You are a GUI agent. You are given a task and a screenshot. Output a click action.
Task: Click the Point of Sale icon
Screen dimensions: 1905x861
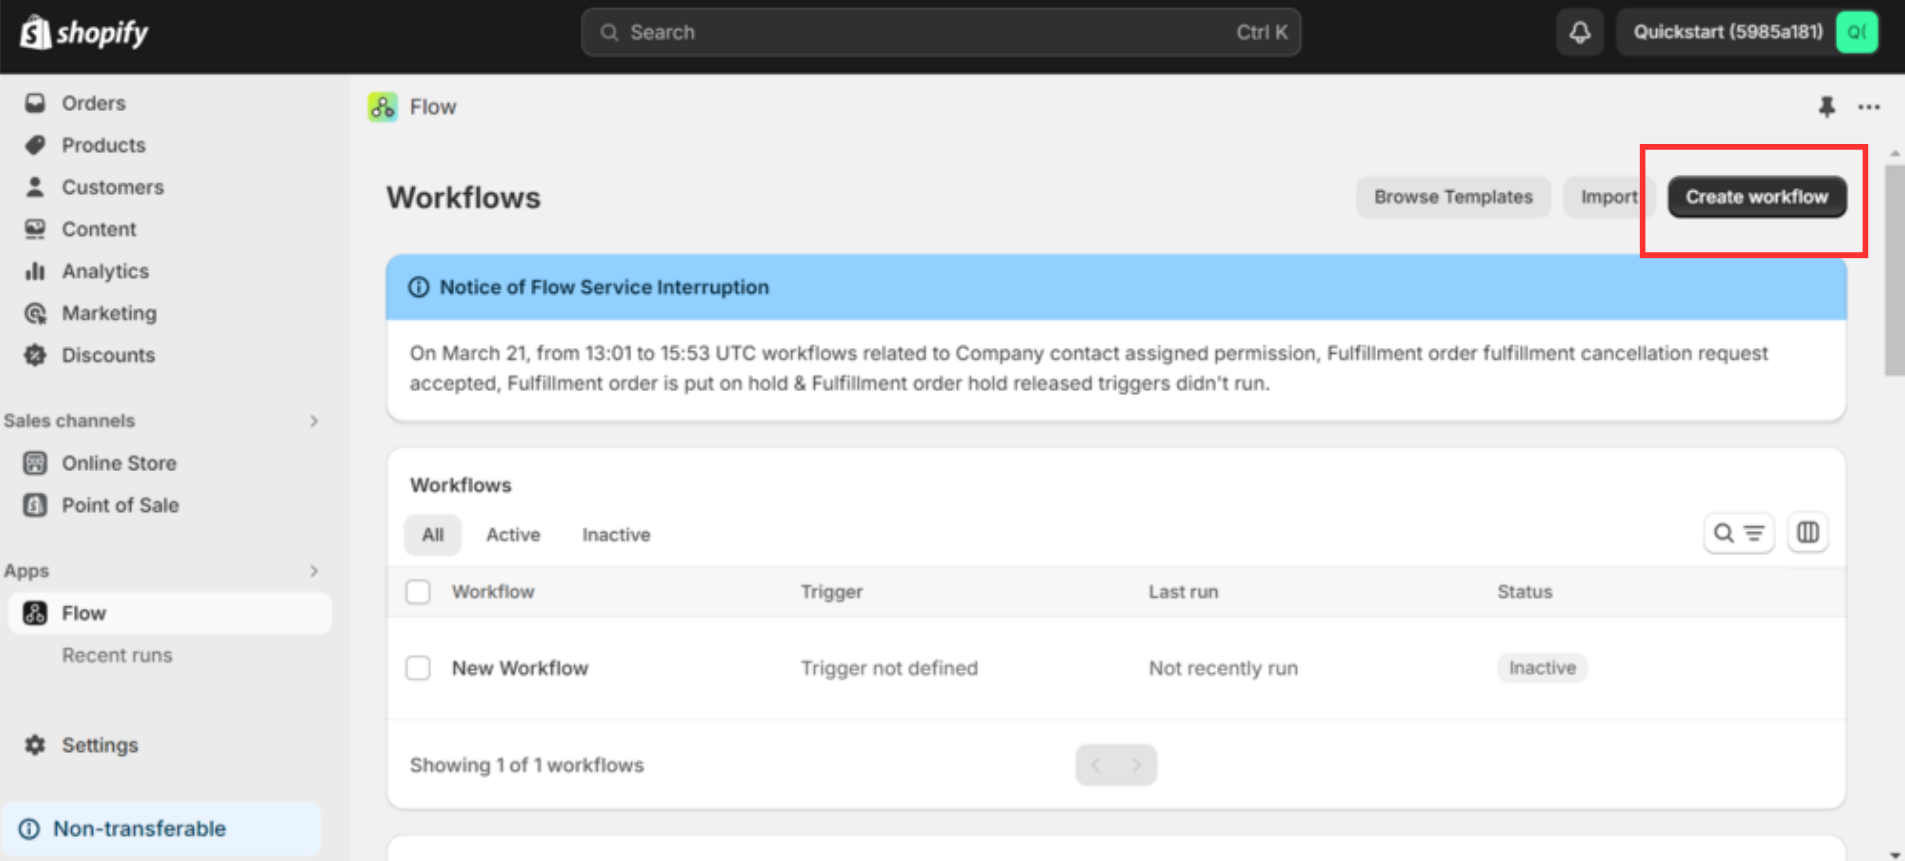tap(35, 505)
